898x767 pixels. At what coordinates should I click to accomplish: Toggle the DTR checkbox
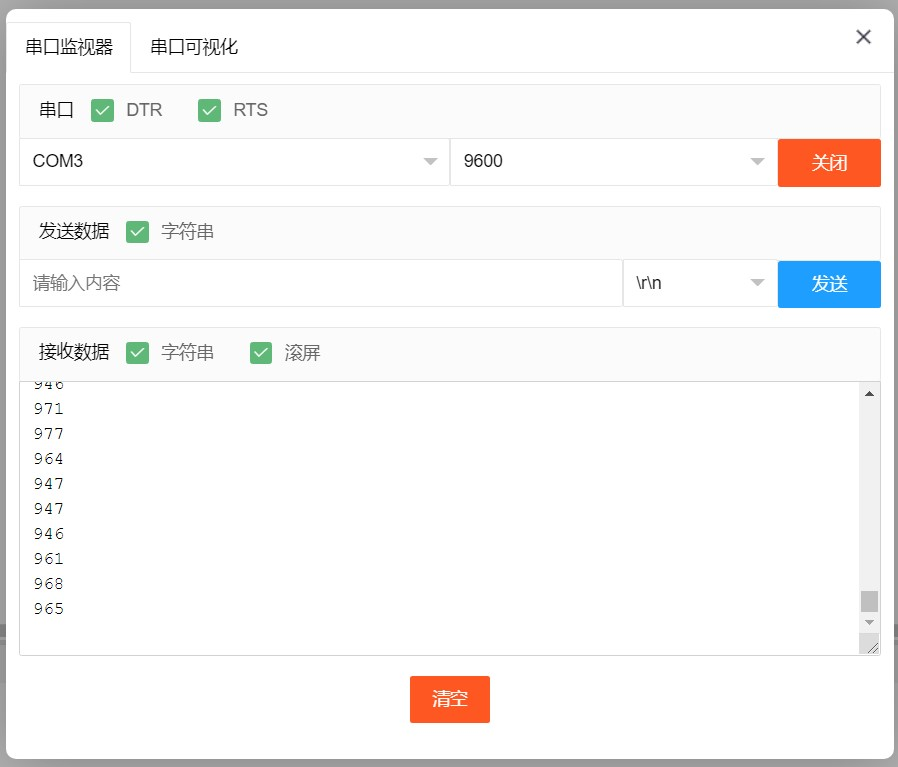(x=102, y=110)
